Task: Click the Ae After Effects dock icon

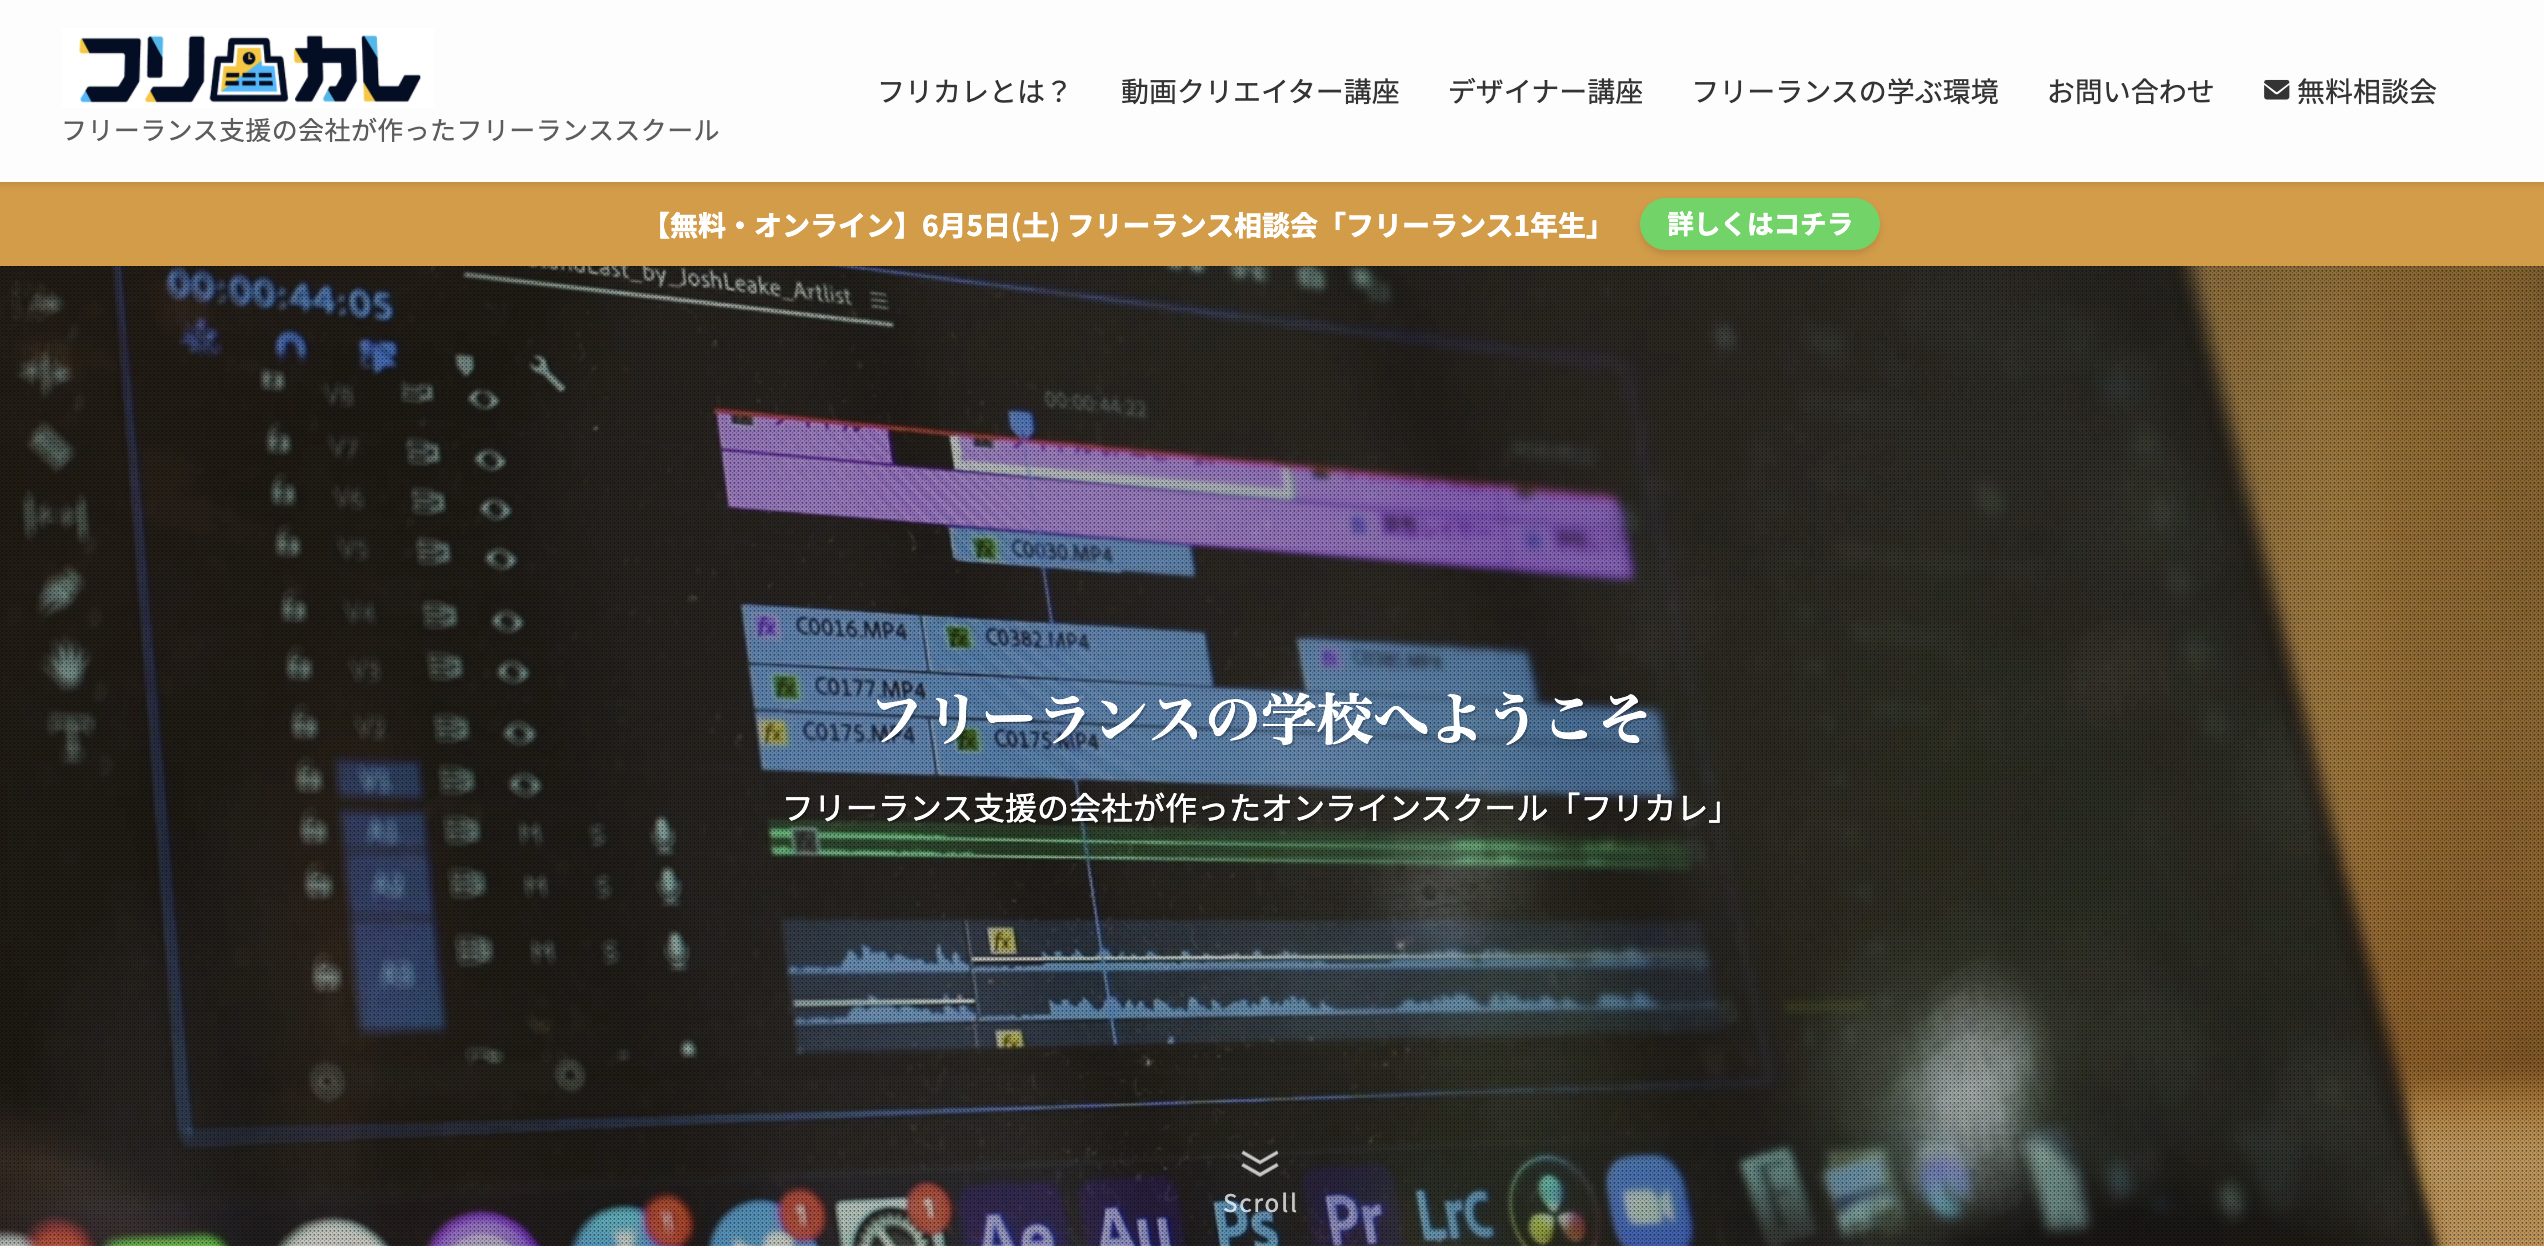Action: pos(1015,1226)
